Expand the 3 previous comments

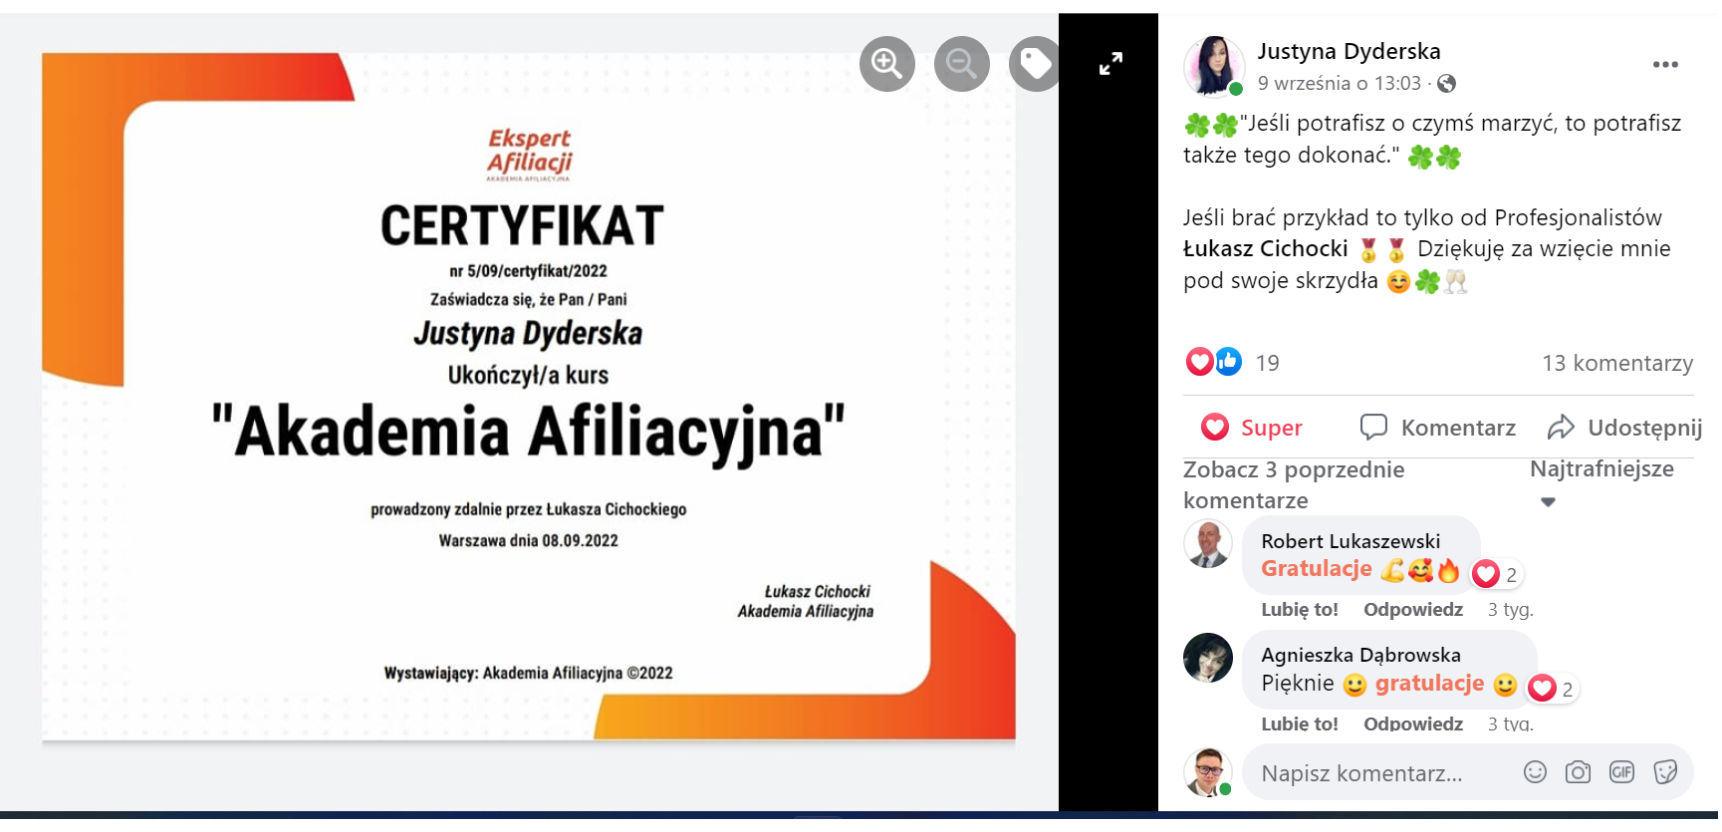(x=1293, y=484)
